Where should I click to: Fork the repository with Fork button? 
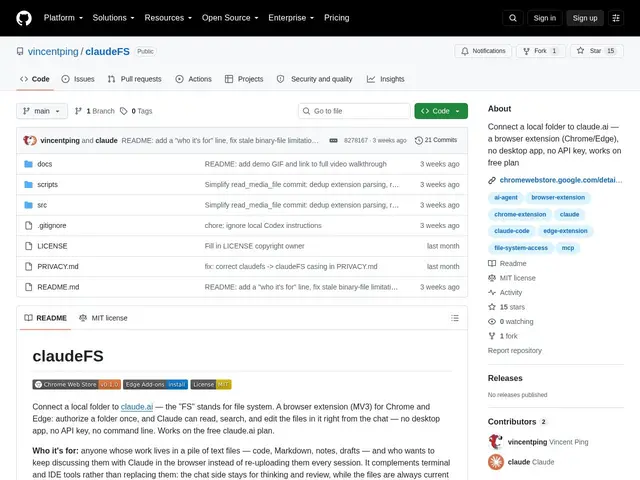[x=541, y=51]
